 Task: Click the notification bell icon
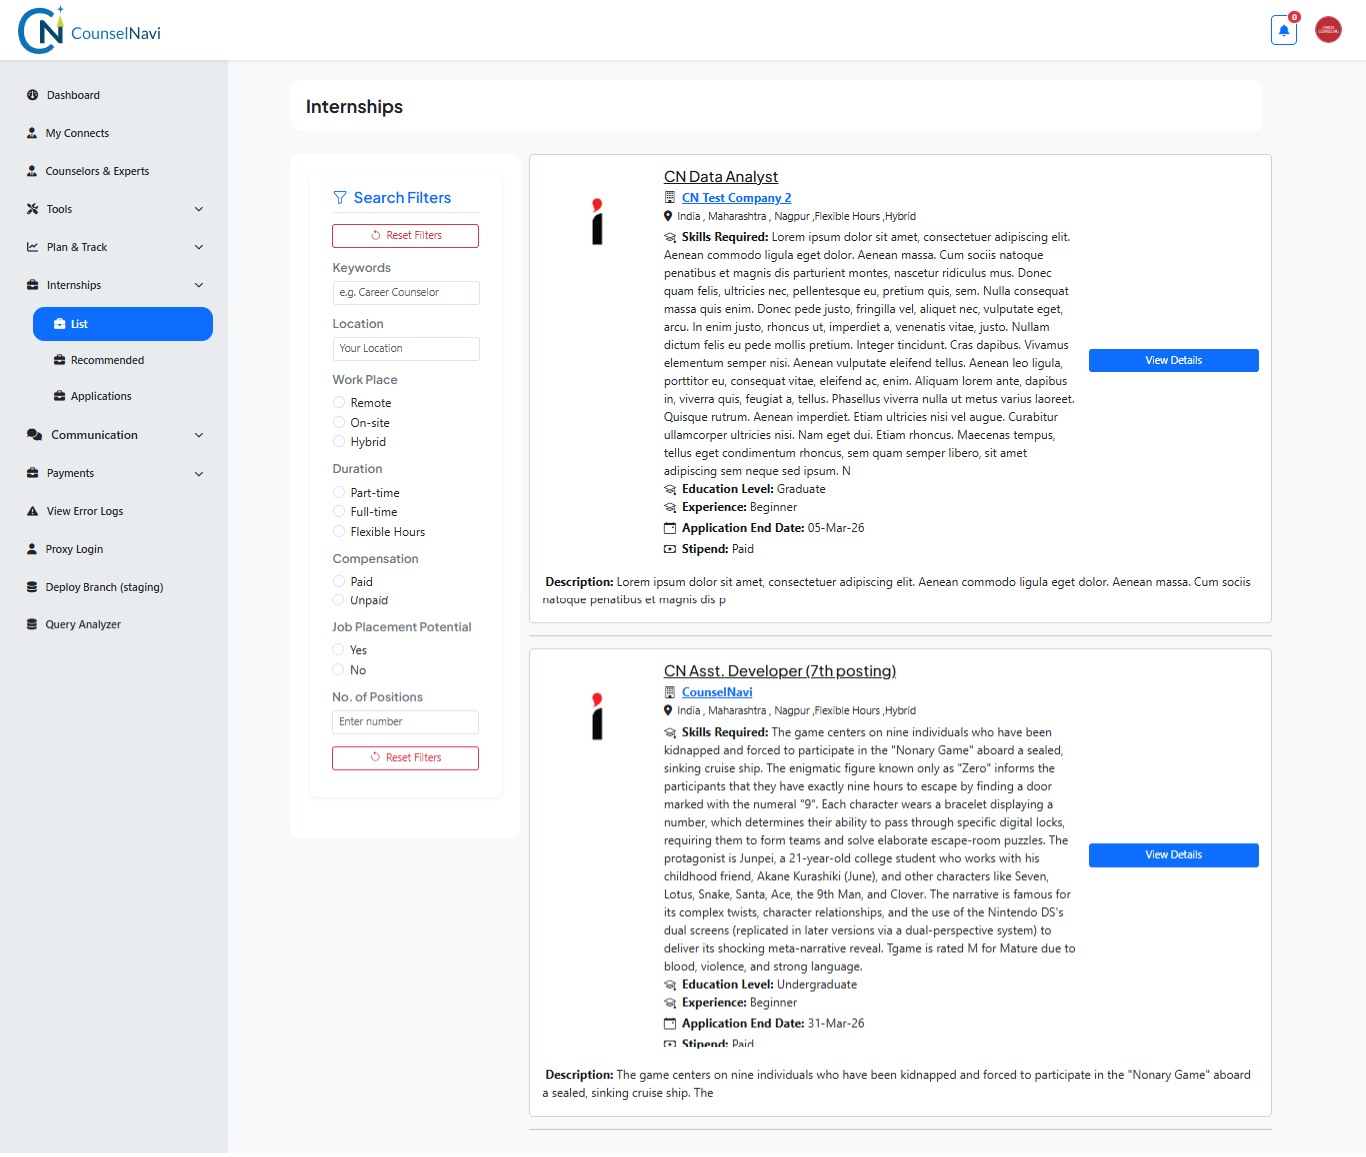click(x=1283, y=30)
